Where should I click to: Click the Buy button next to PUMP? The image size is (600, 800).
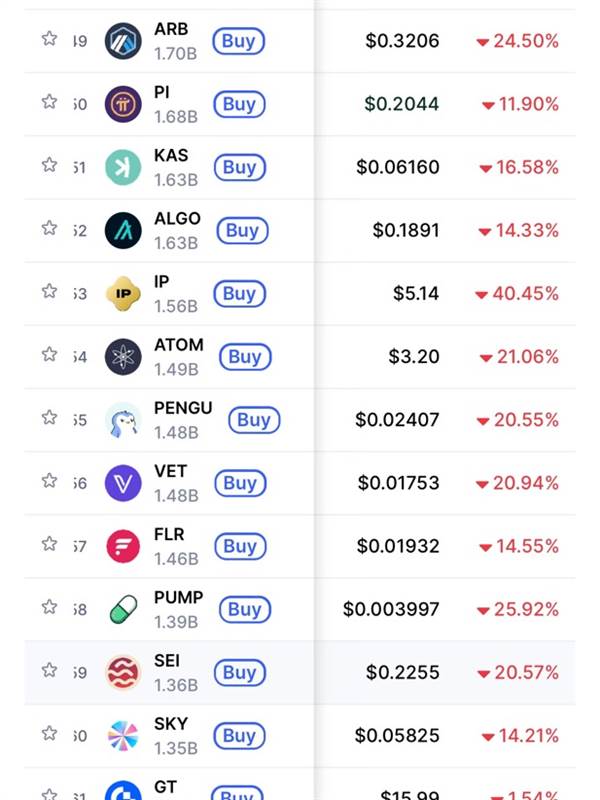244,609
